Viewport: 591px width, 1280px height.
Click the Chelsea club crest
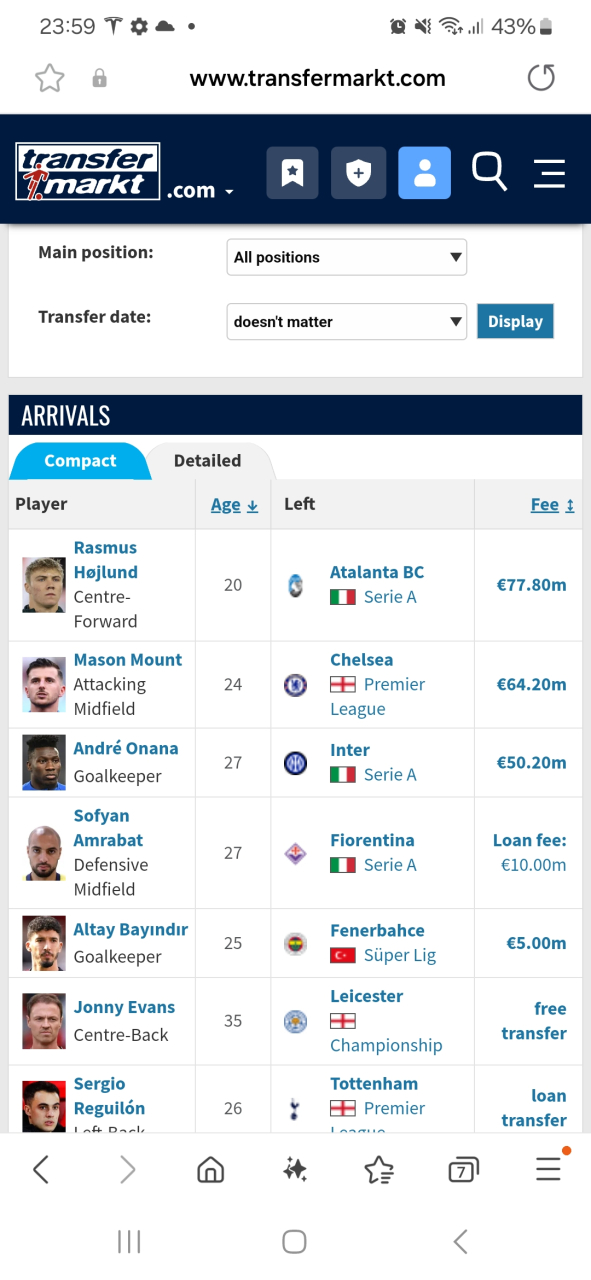point(295,685)
